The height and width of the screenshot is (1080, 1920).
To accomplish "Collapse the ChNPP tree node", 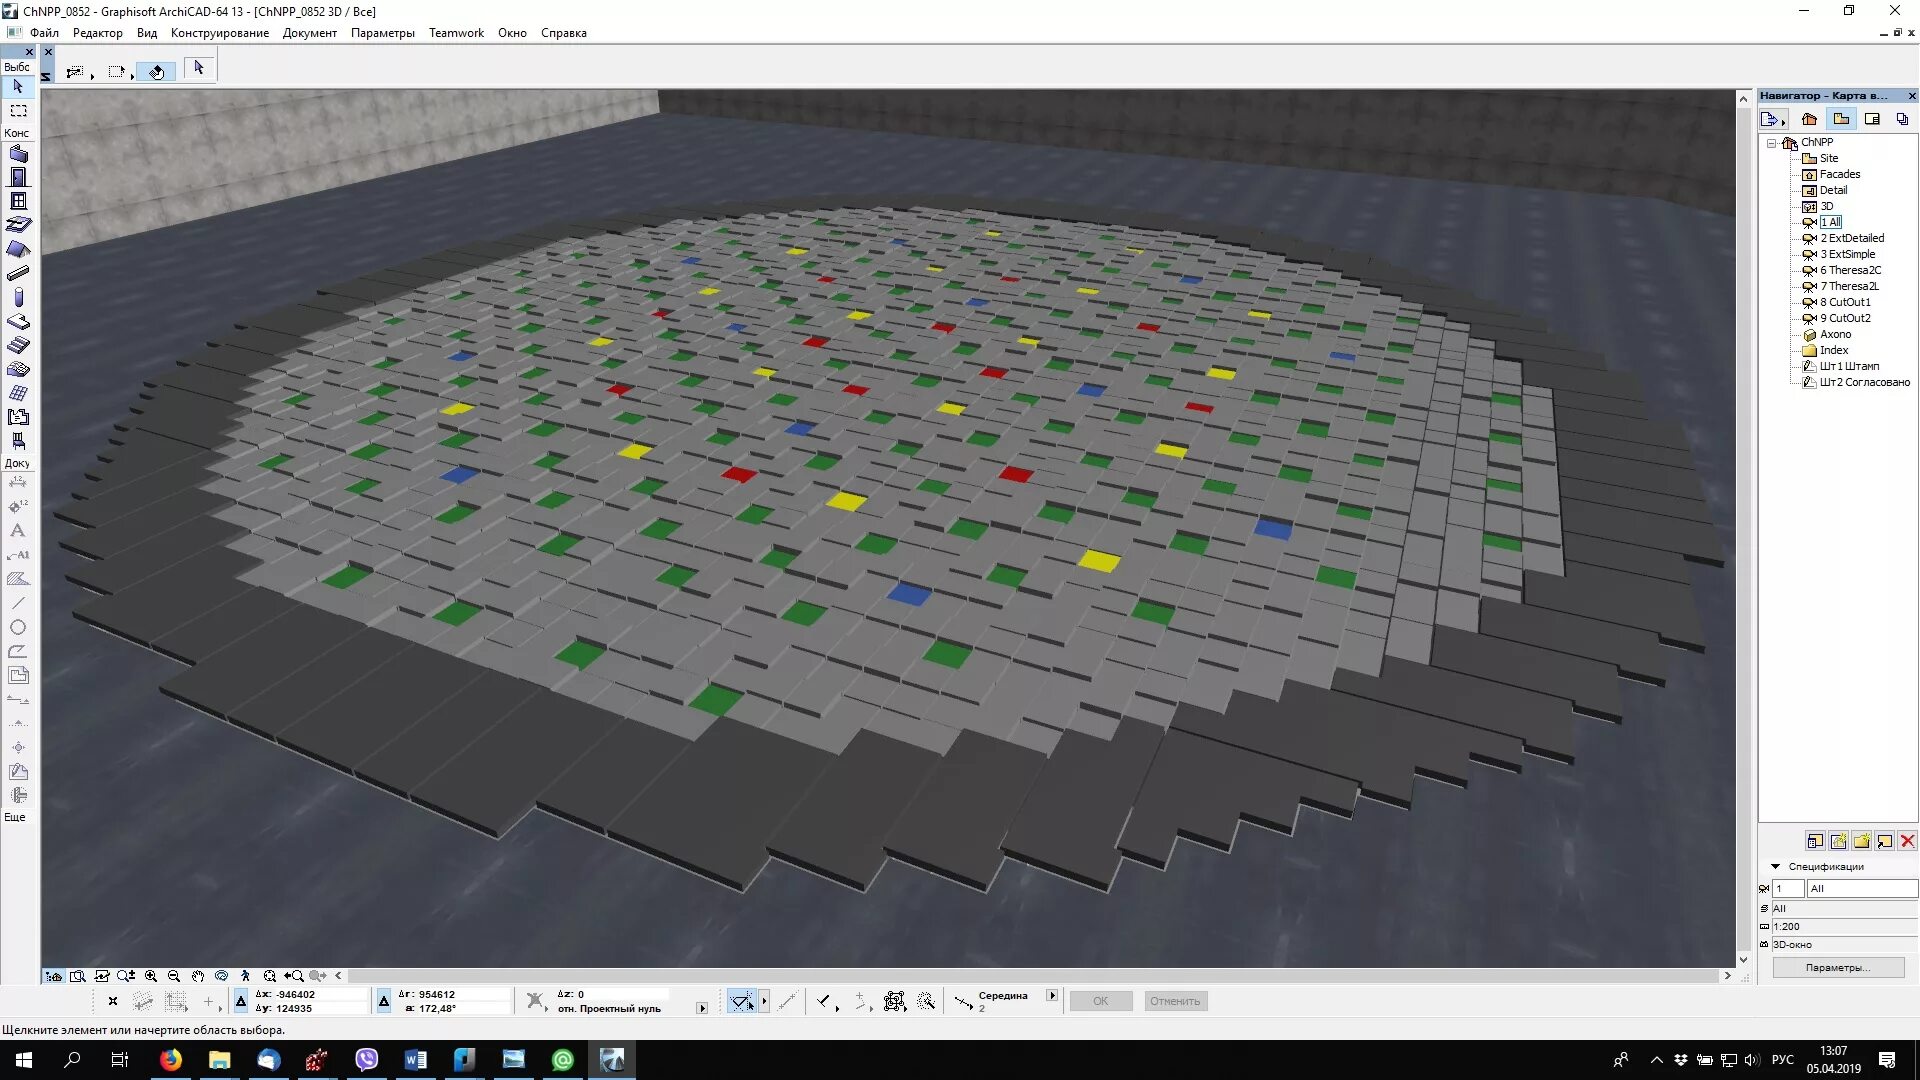I will [x=1772, y=143].
